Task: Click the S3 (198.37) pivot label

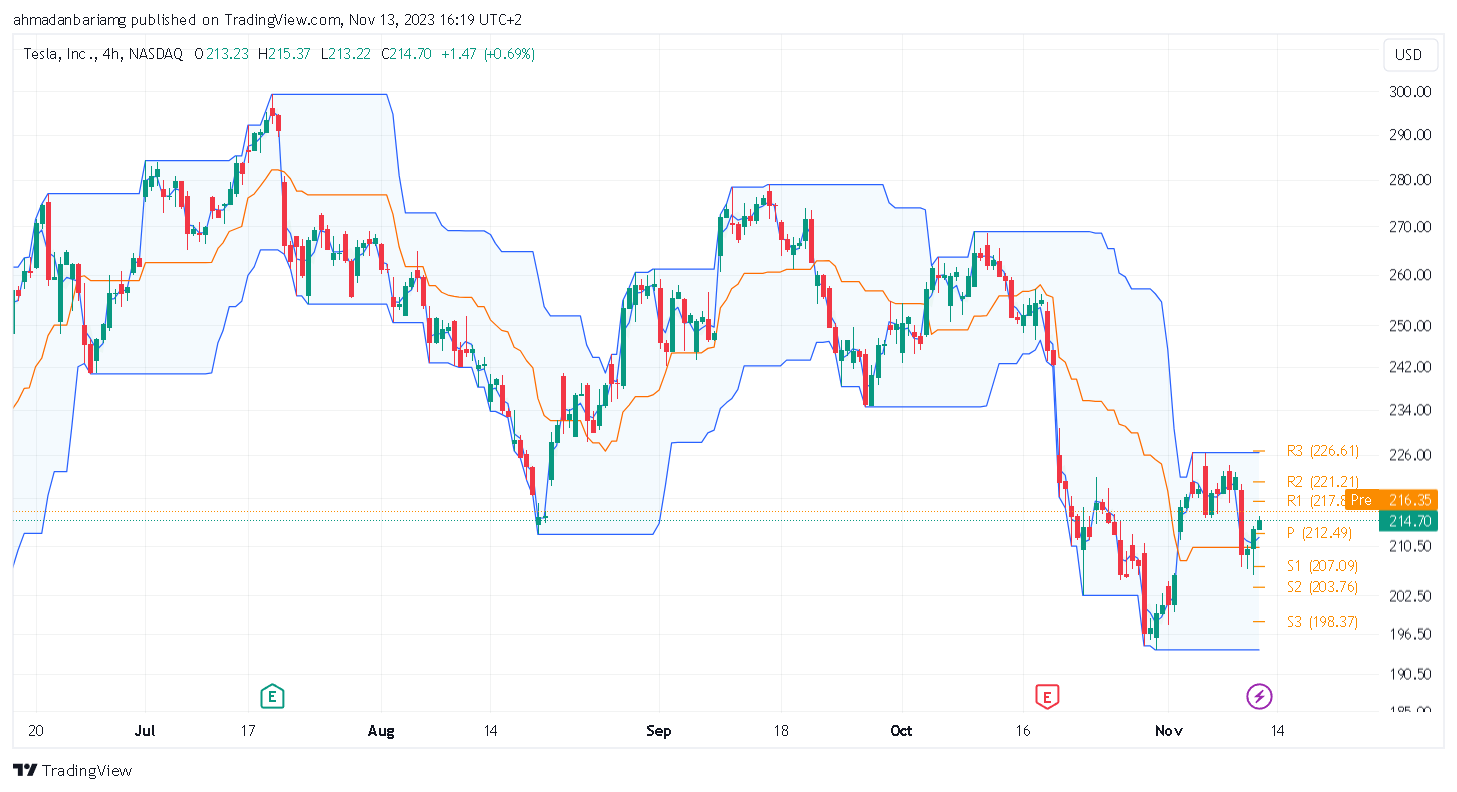Action: click(1322, 622)
